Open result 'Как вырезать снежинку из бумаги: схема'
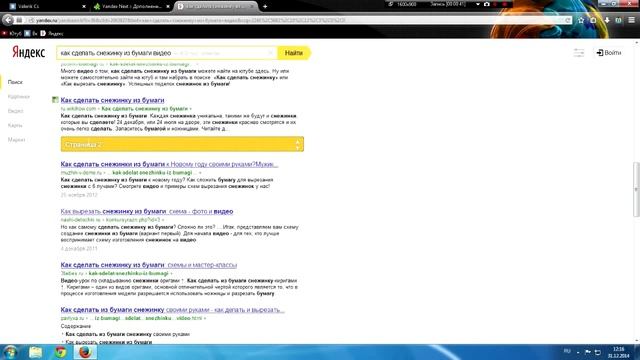Screen dimensions: 640x360 click(147, 211)
